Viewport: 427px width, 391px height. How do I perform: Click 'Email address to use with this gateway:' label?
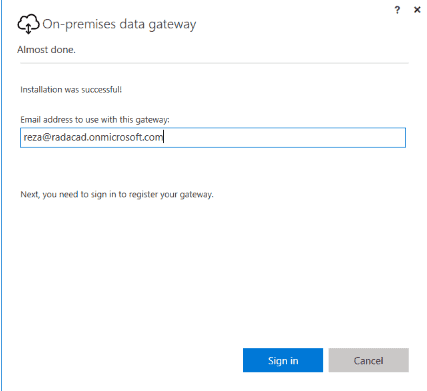(95, 120)
